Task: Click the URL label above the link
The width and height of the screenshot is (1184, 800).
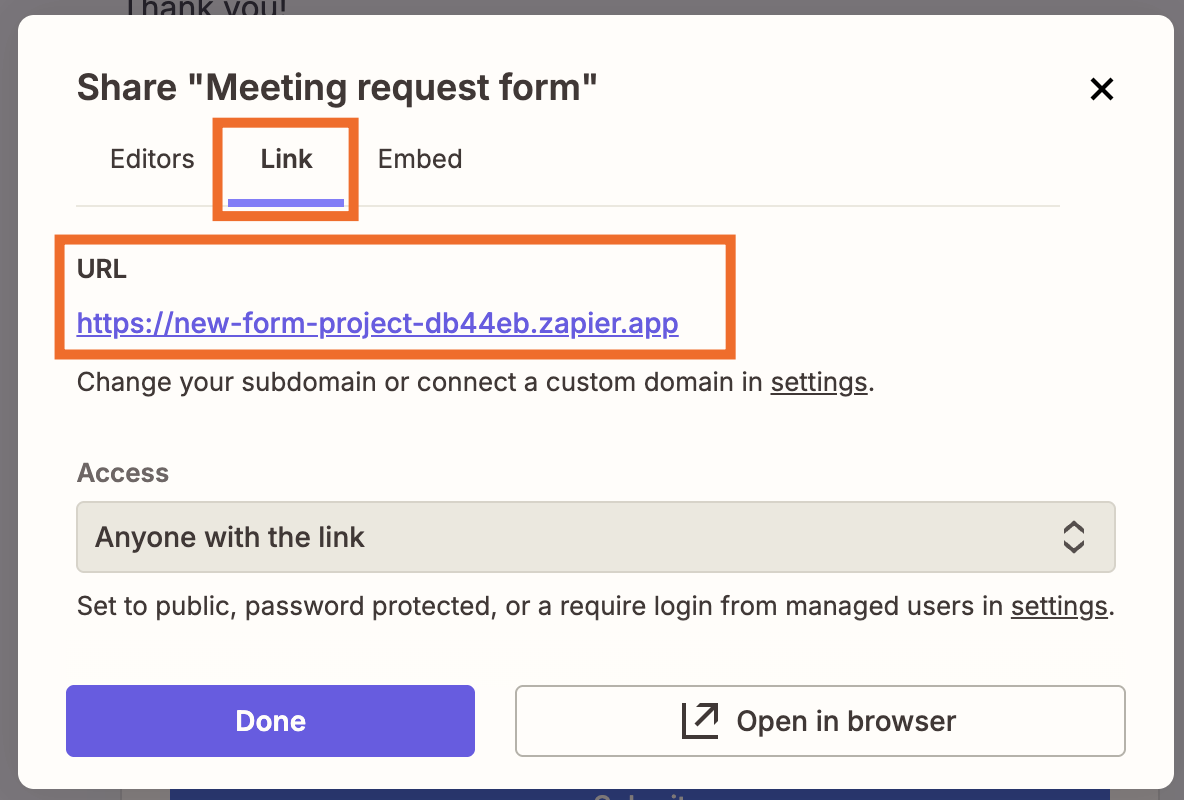Action: pos(101,269)
